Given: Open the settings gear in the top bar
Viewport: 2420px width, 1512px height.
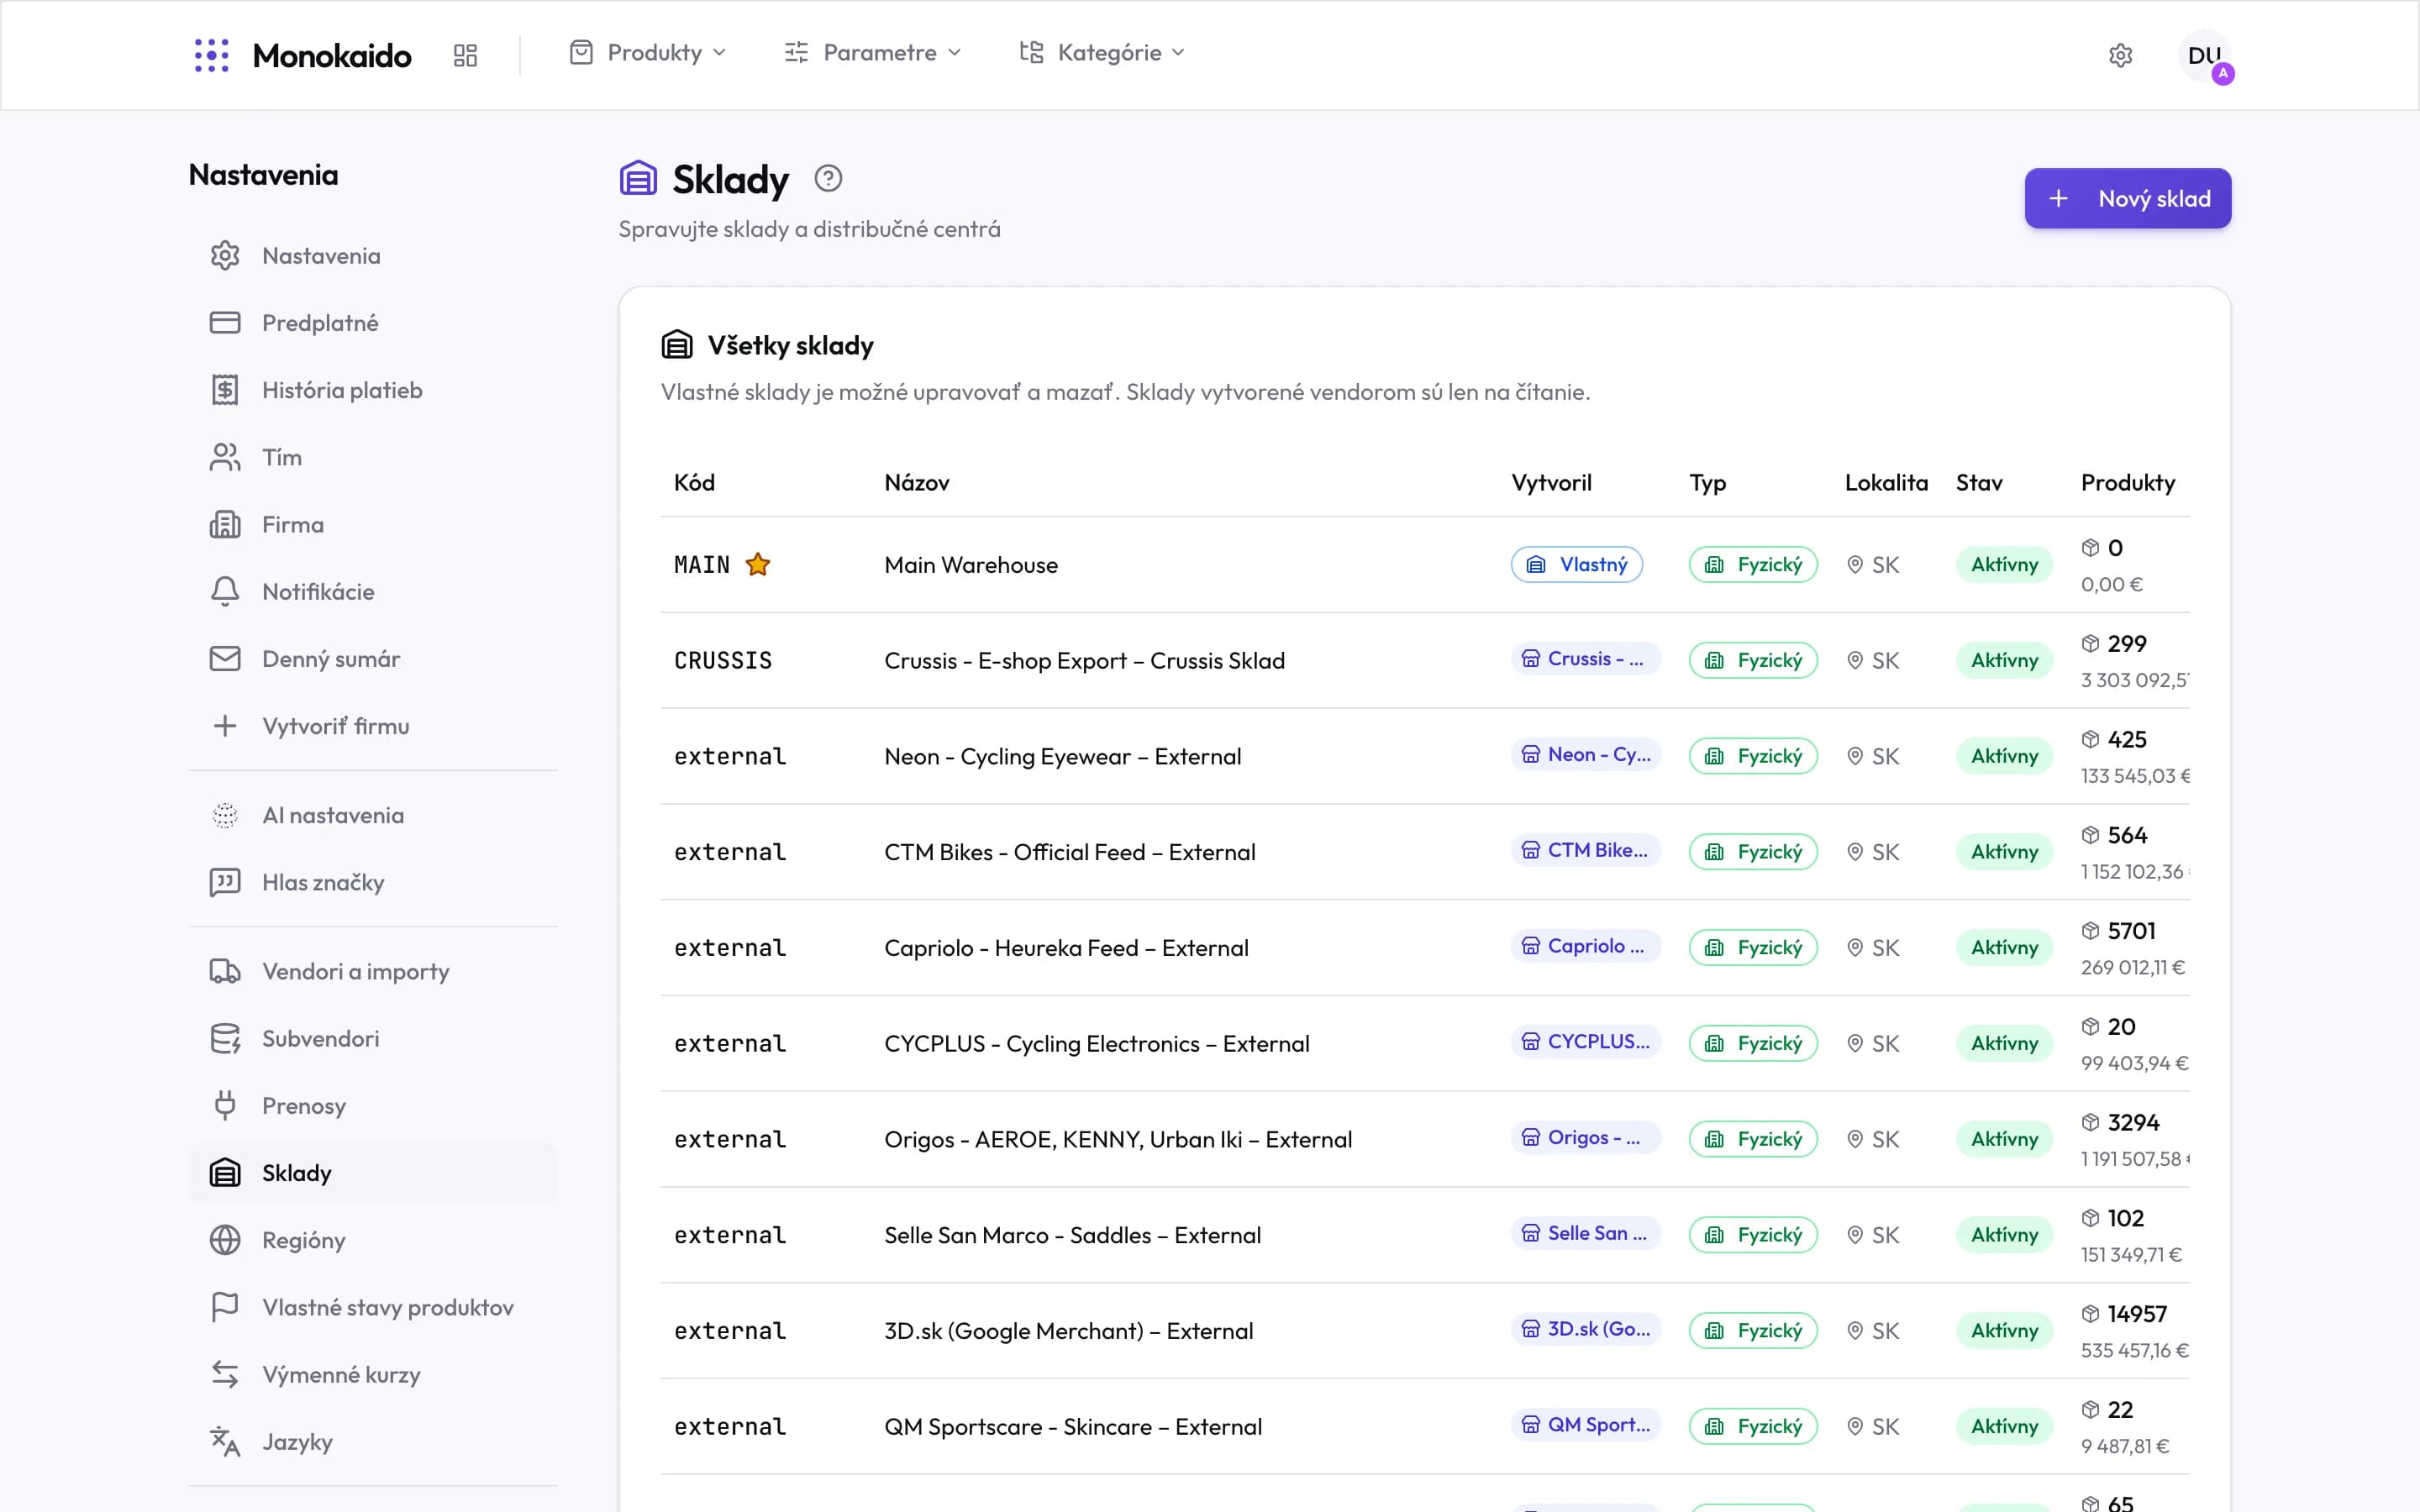Looking at the screenshot, I should pos(2120,55).
